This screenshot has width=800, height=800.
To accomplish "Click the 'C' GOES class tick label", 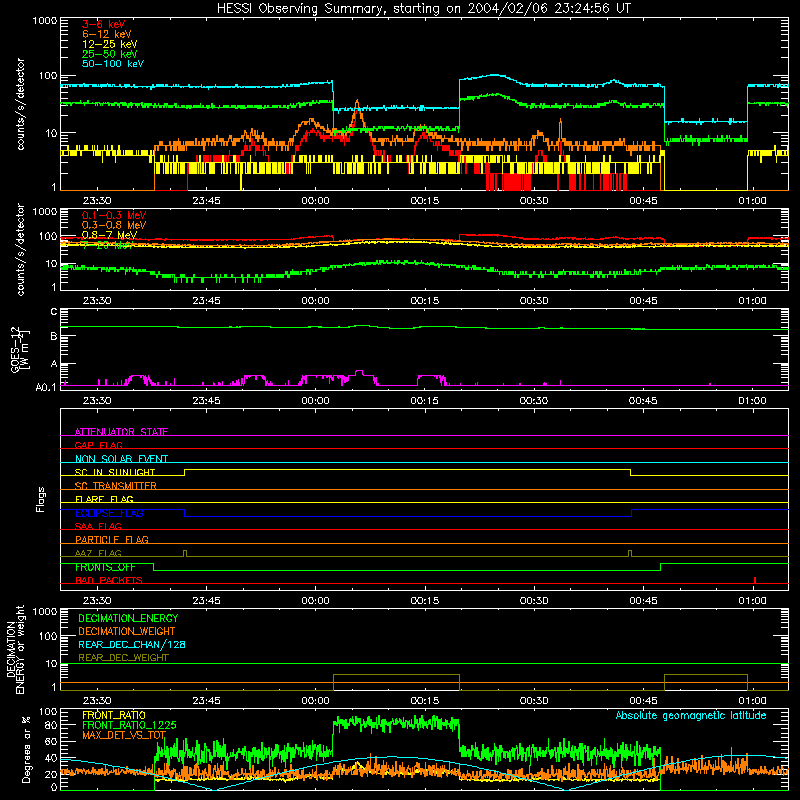I will [x=54, y=312].
